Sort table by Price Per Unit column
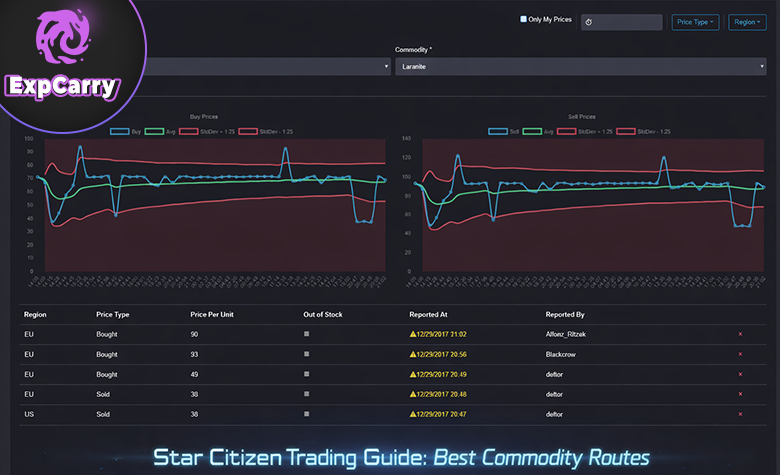Viewport: 780px width, 475px height. point(212,314)
